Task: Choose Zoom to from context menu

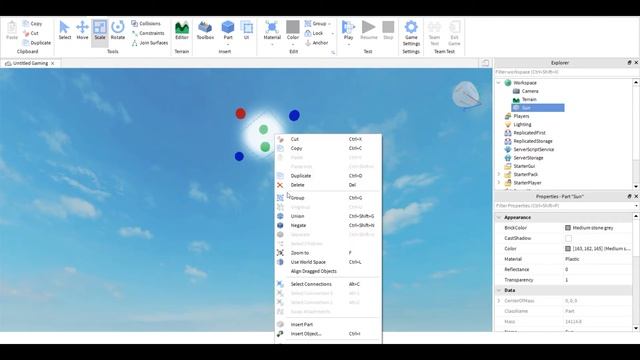Action: [328, 253]
